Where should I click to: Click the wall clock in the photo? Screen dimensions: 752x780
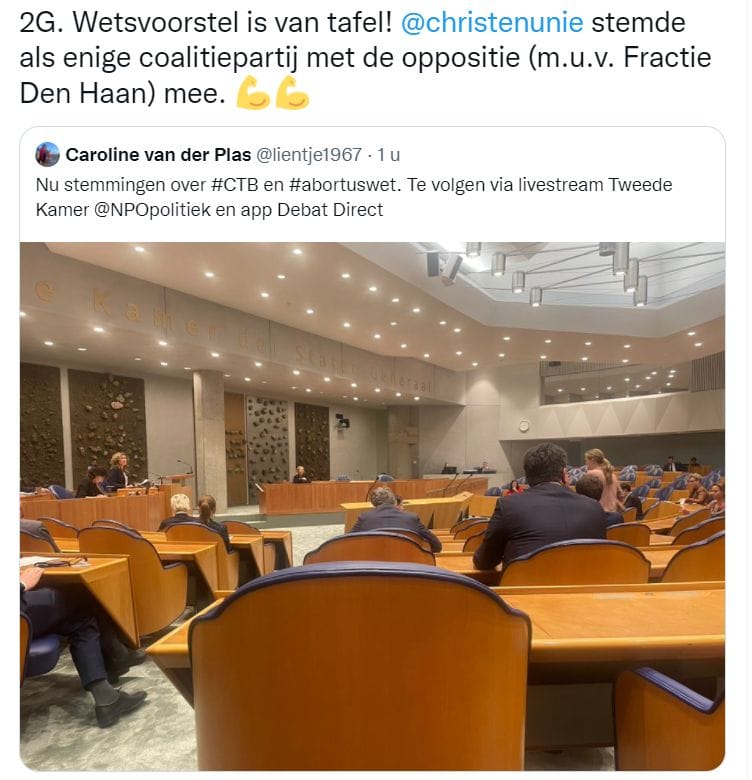pos(524,426)
